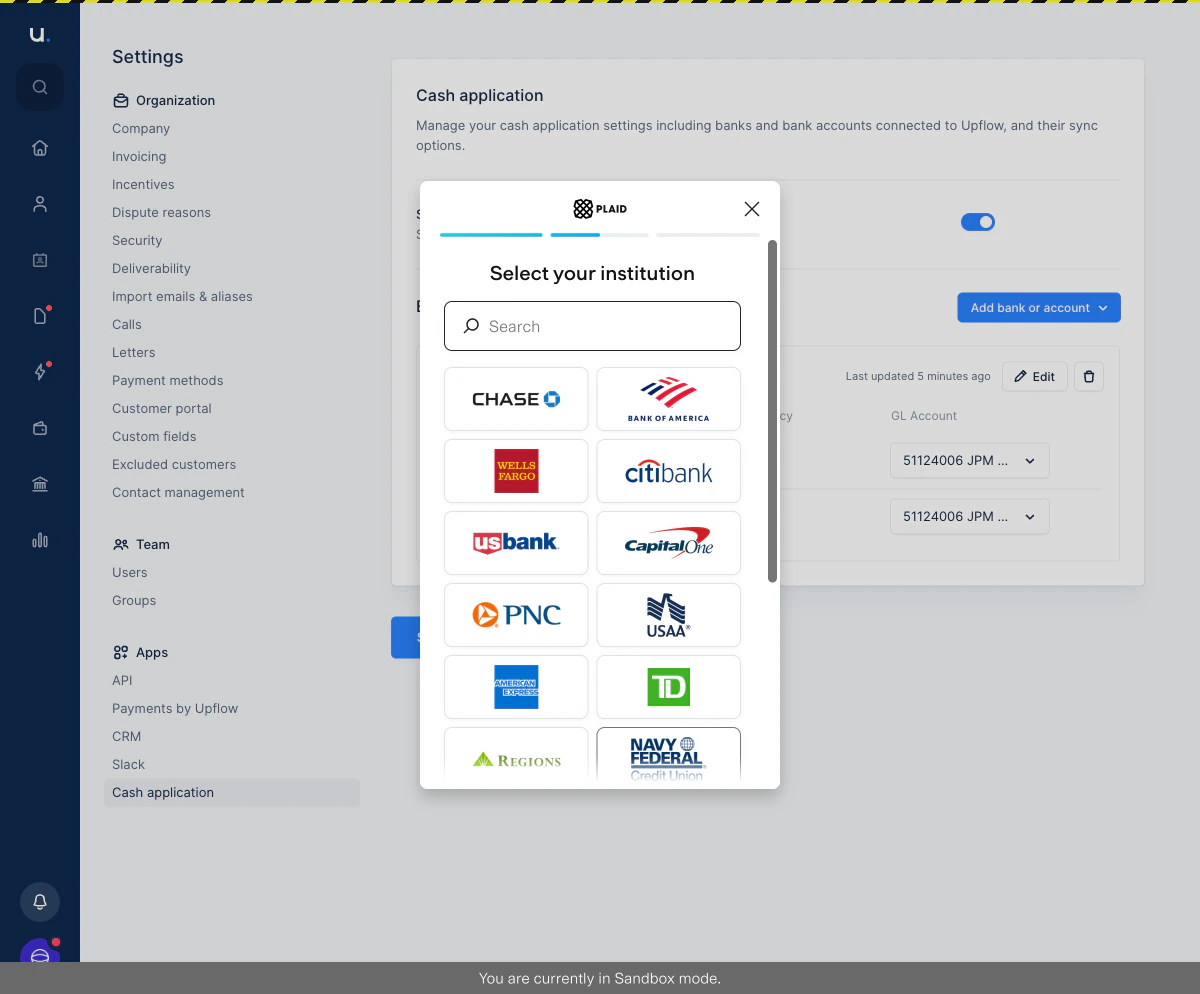Expand second GL Account 51124006 JPM dropdown
Screen dimensions: 1200x994
pyautogui.click(x=969, y=517)
